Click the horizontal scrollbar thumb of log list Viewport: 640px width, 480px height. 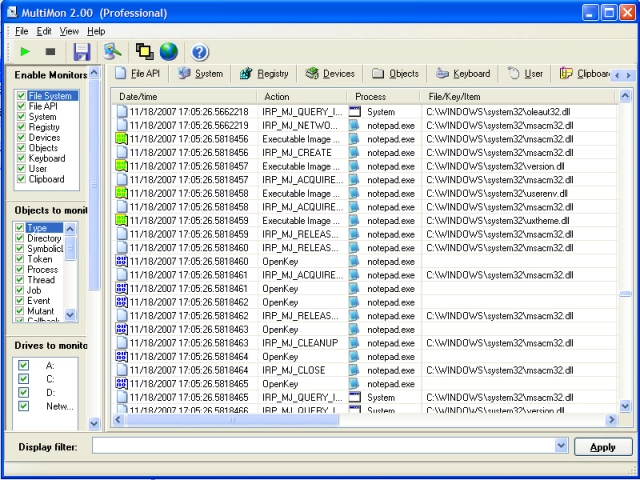pos(232,419)
